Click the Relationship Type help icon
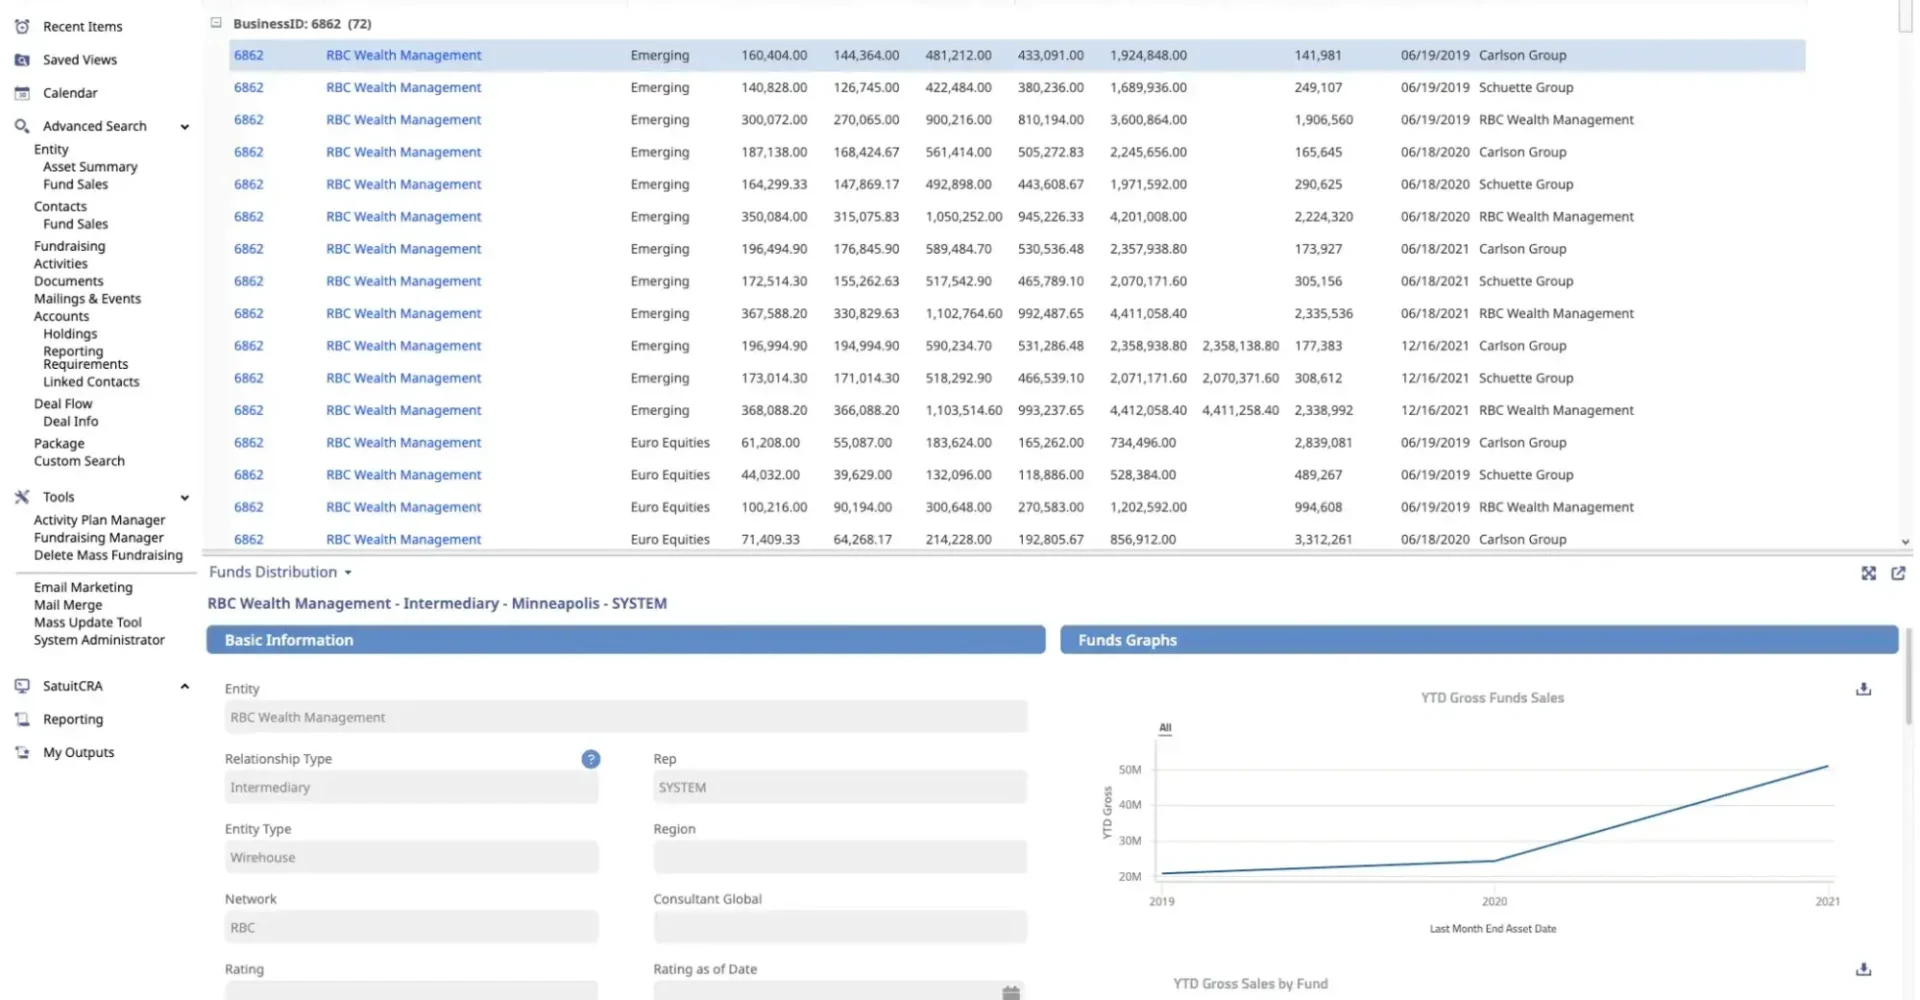 click(591, 759)
